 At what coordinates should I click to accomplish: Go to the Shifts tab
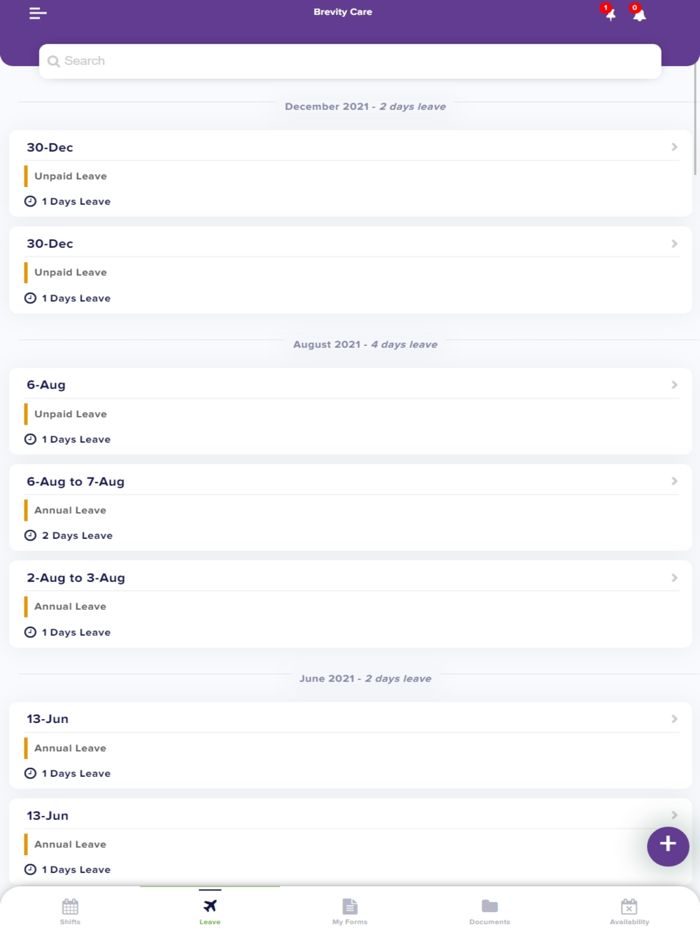pos(70,910)
